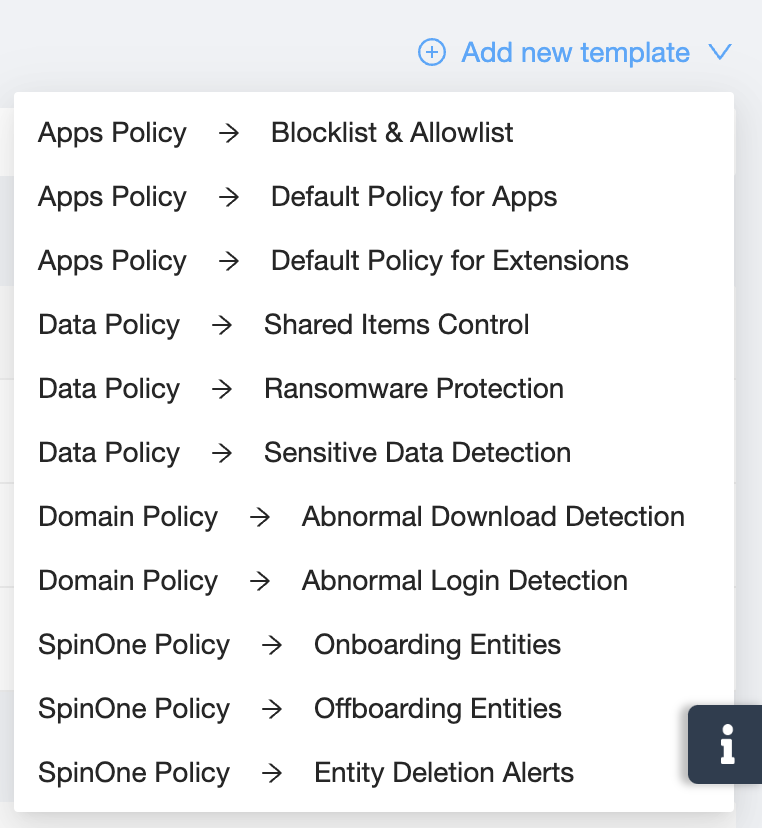Select Apps Policy Blocklist & Allowlist template
The width and height of the screenshot is (762, 828).
pos(391,133)
